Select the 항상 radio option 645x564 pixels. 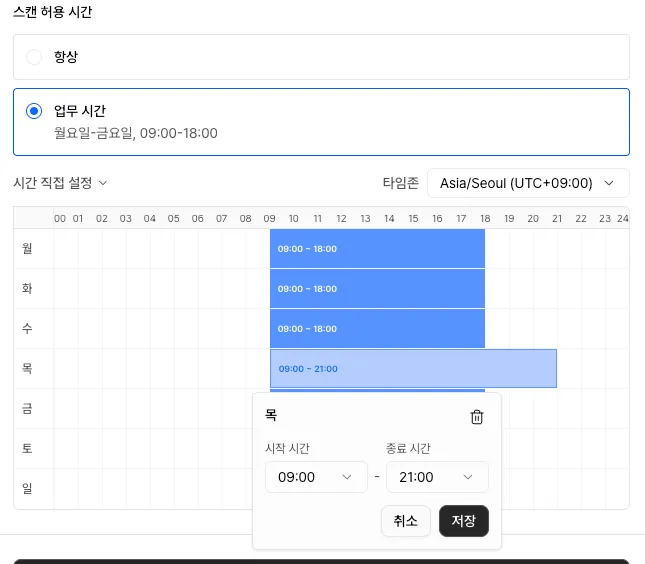[x=34, y=57]
